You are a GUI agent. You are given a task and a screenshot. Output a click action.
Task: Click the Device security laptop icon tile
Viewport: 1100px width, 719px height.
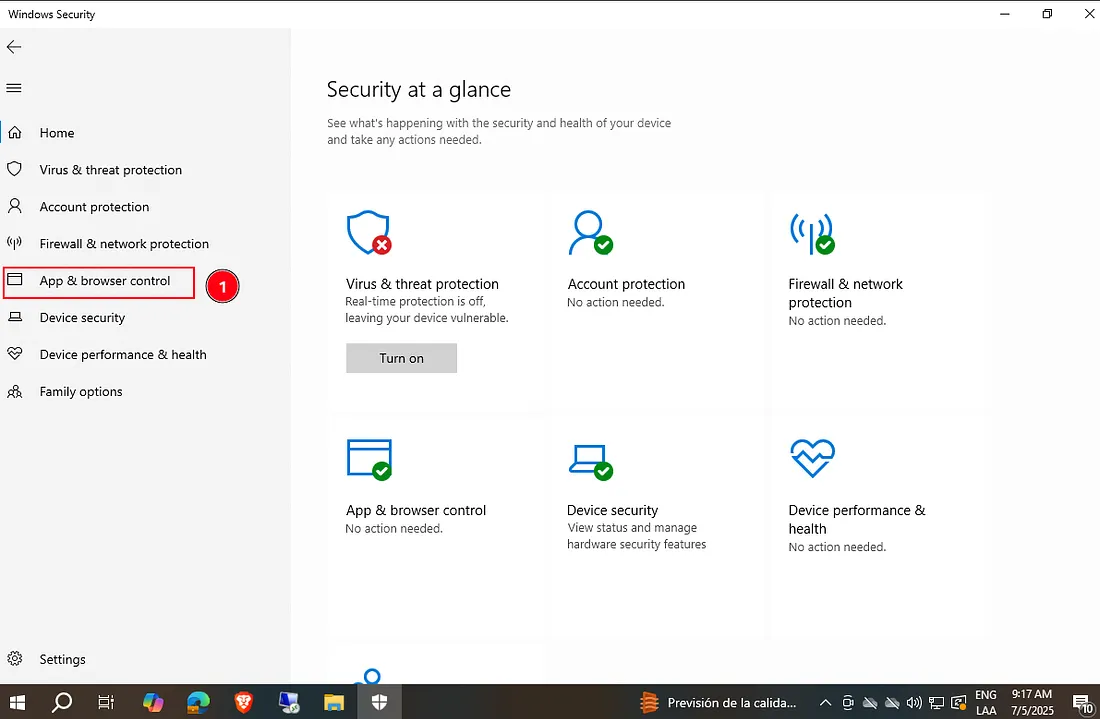[590, 462]
